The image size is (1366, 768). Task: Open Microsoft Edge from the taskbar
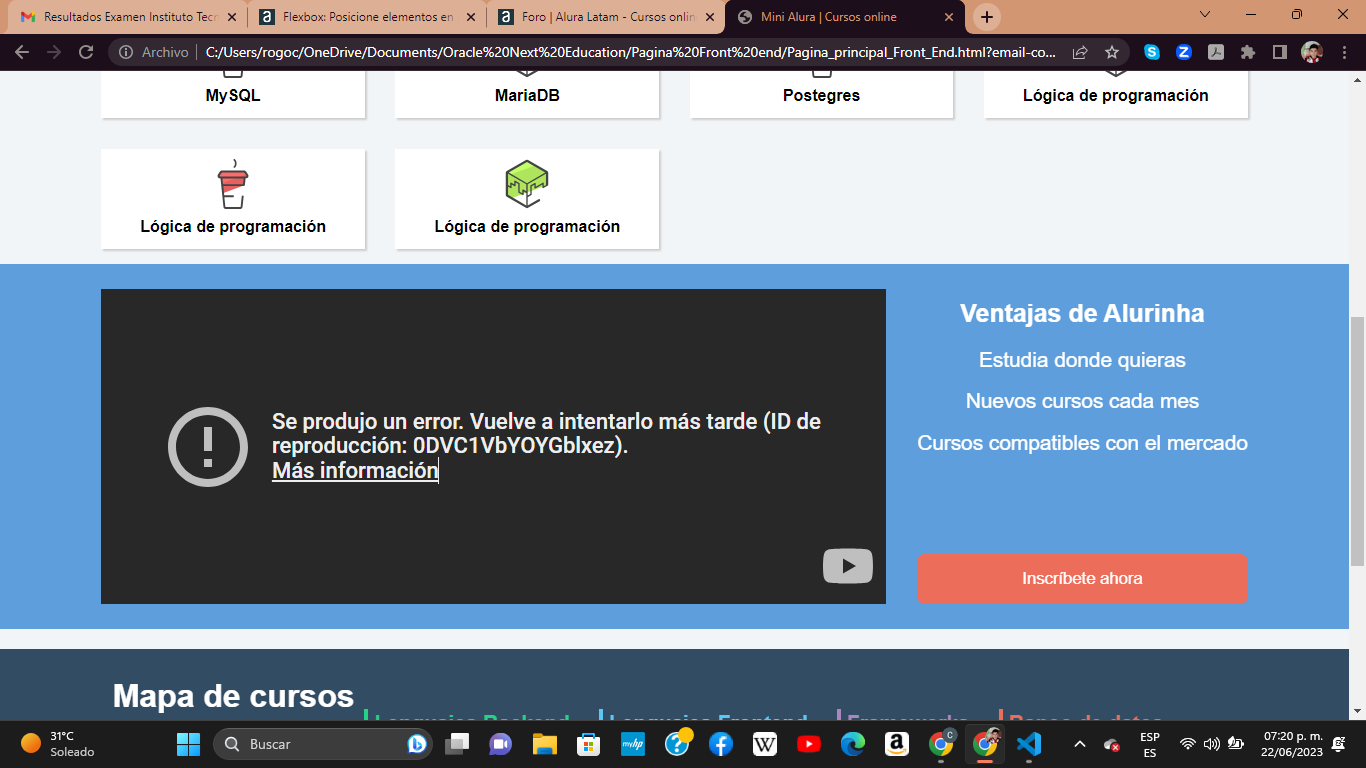853,744
